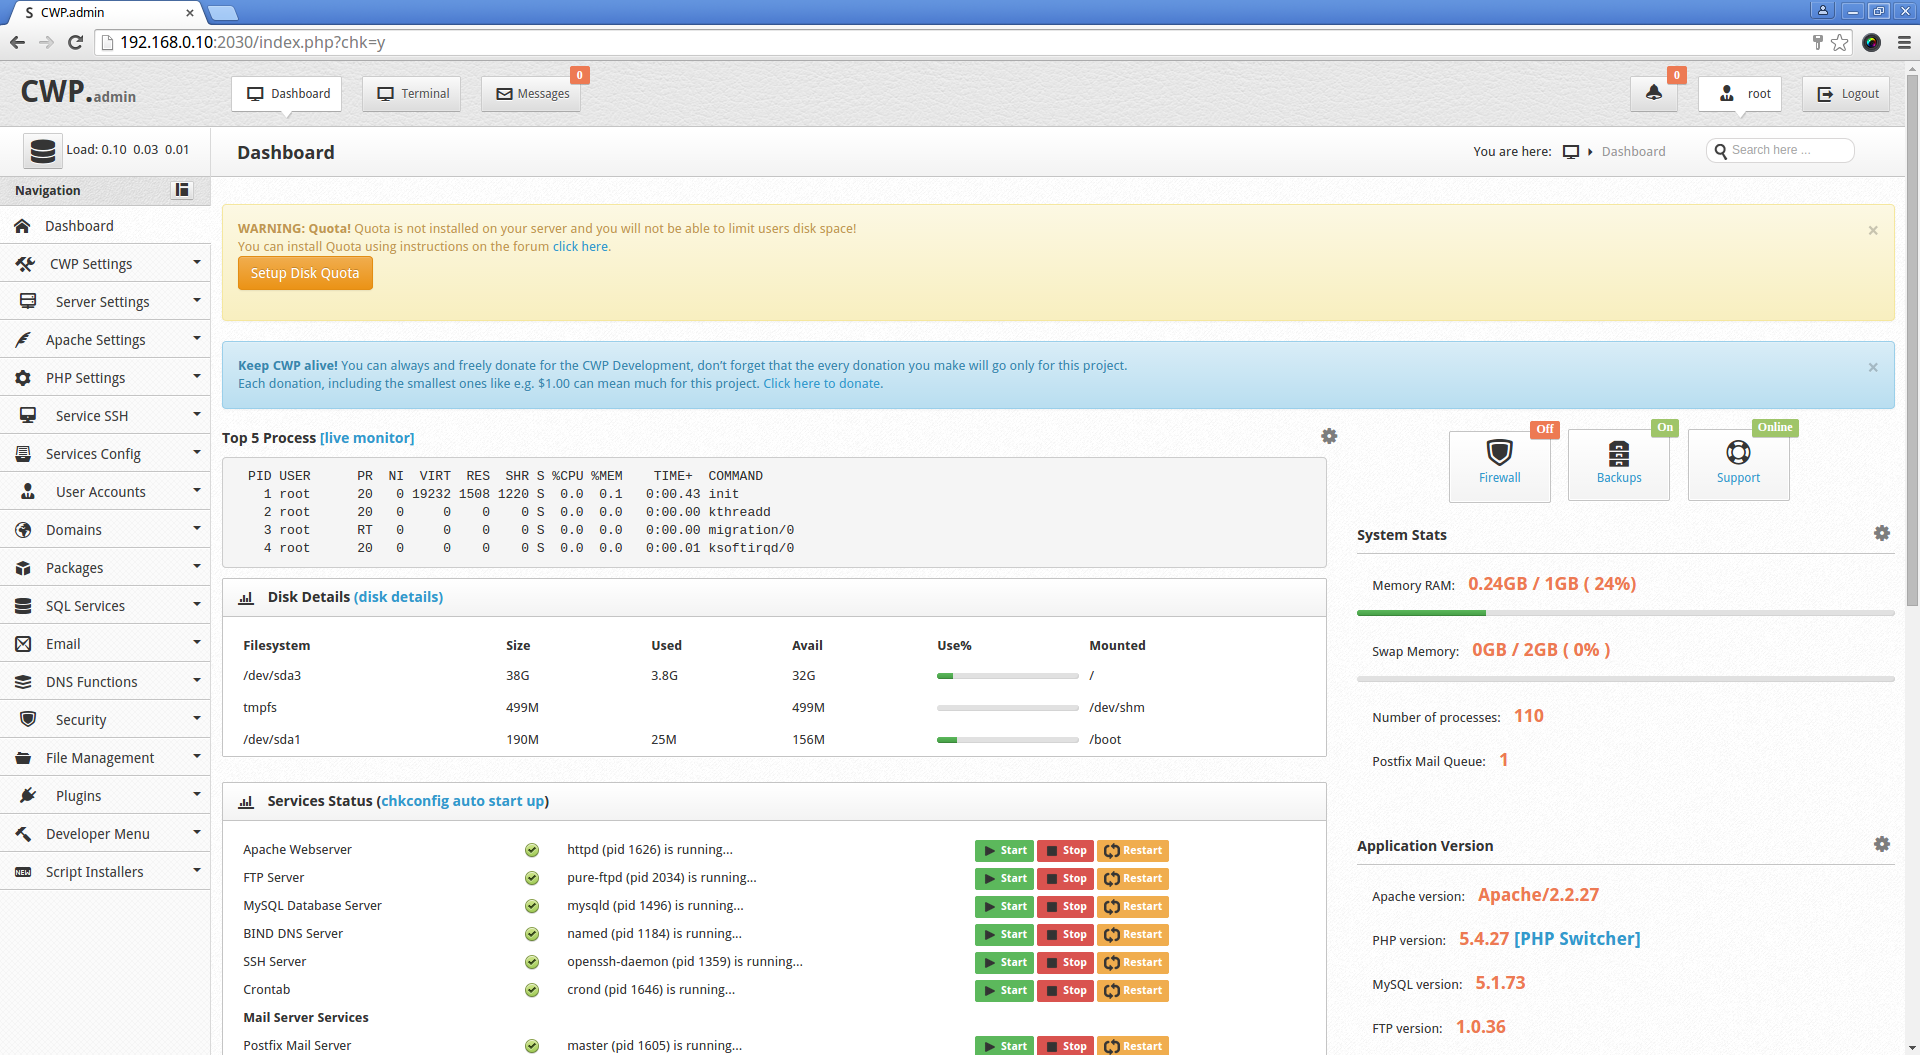Open the Messages tab
This screenshot has width=1920, height=1055.
(532, 94)
